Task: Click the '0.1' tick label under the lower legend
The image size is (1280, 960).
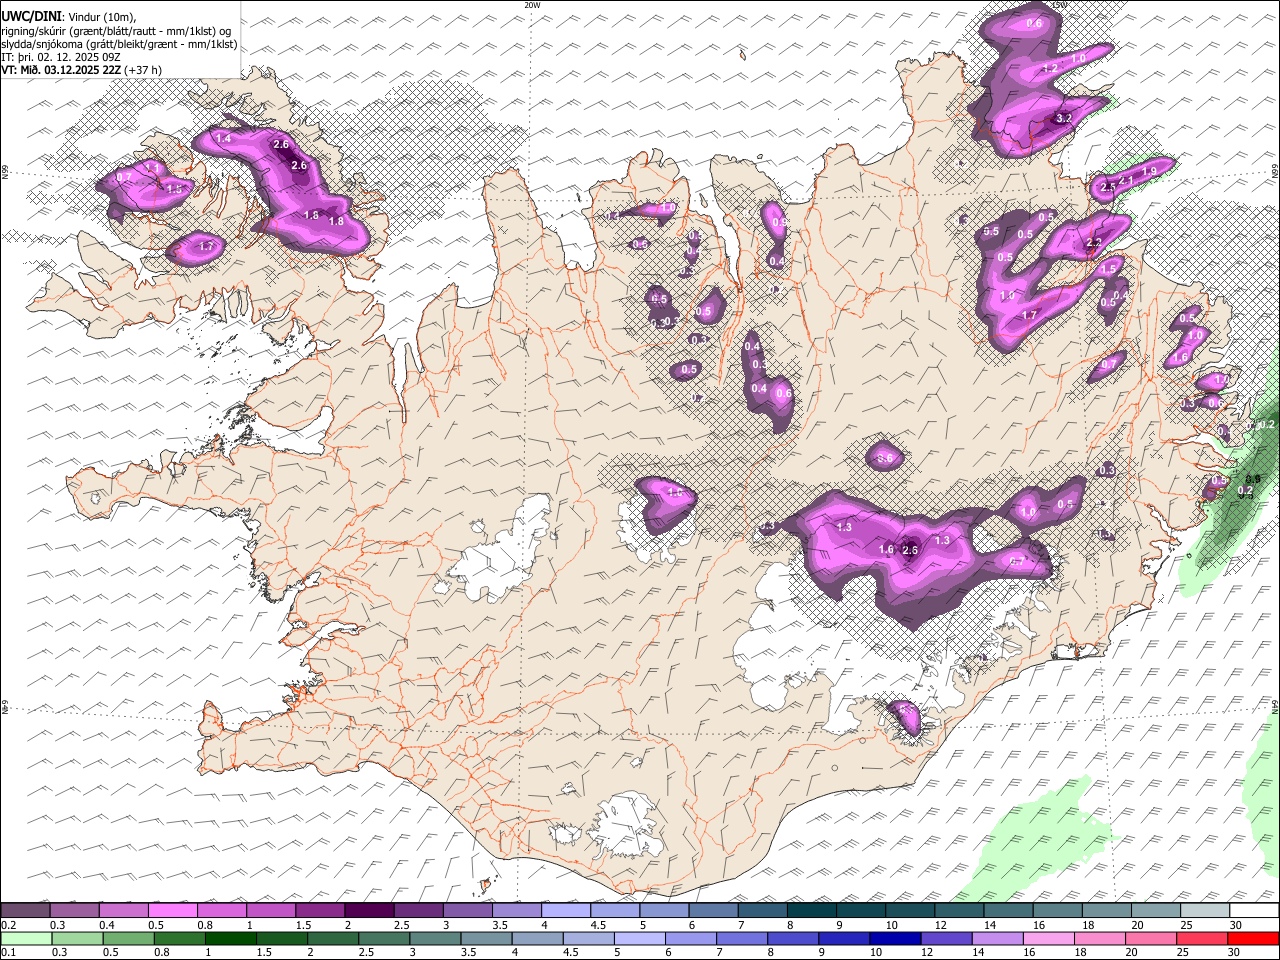Action: tap(9, 952)
